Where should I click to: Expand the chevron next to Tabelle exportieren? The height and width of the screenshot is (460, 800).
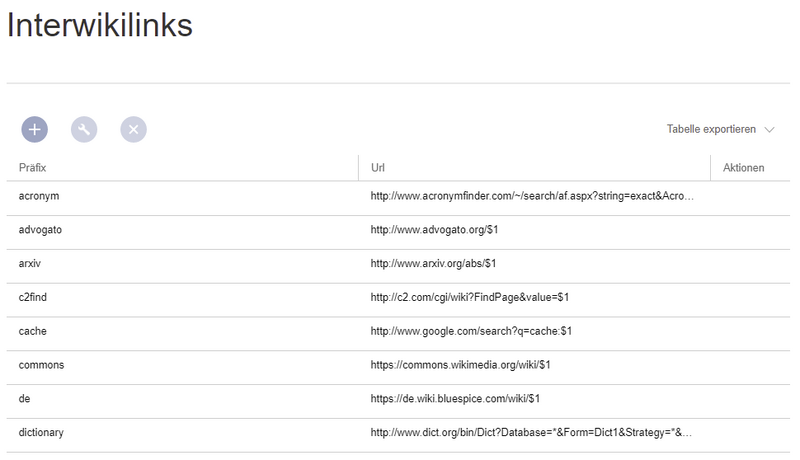click(x=769, y=130)
